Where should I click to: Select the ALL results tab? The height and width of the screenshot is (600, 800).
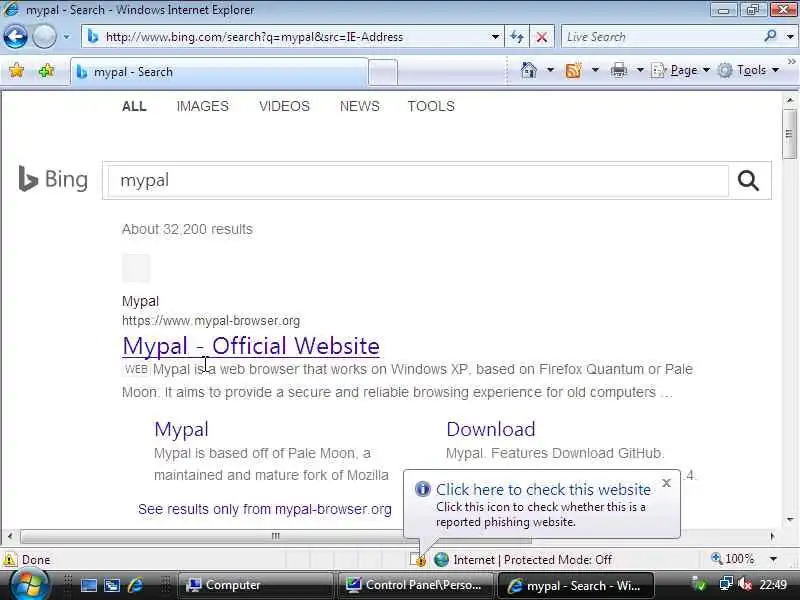(x=134, y=106)
